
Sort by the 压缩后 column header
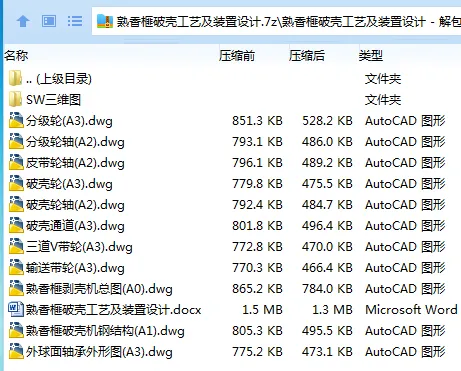click(x=307, y=55)
